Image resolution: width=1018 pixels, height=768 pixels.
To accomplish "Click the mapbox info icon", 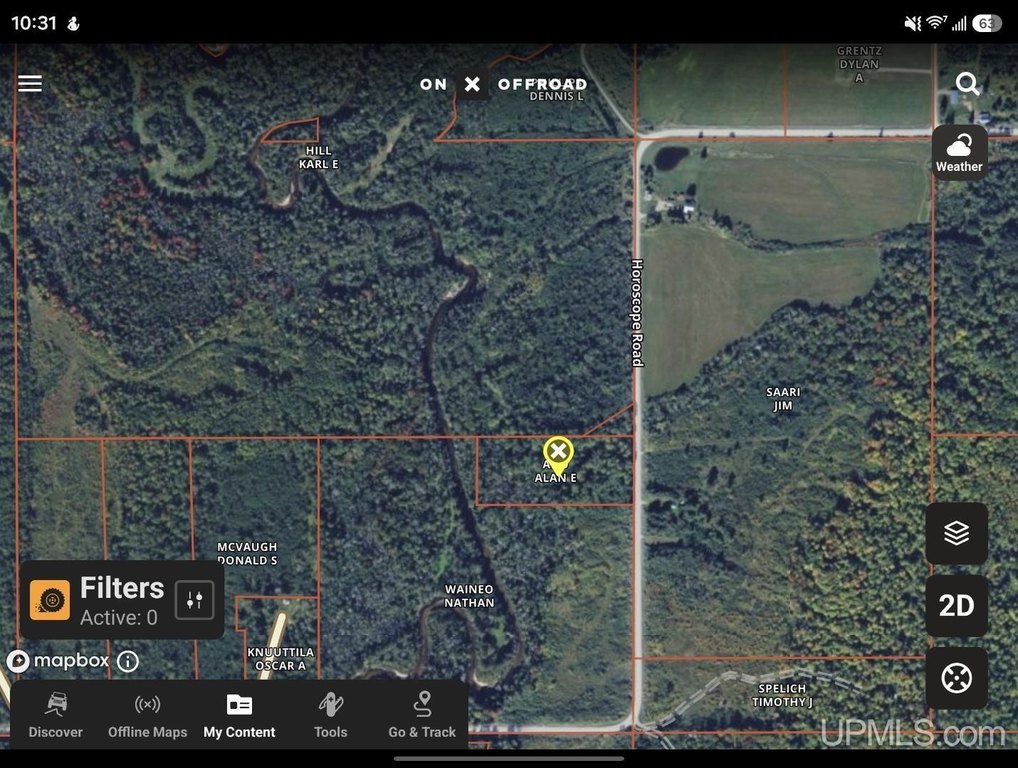I will 128,662.
